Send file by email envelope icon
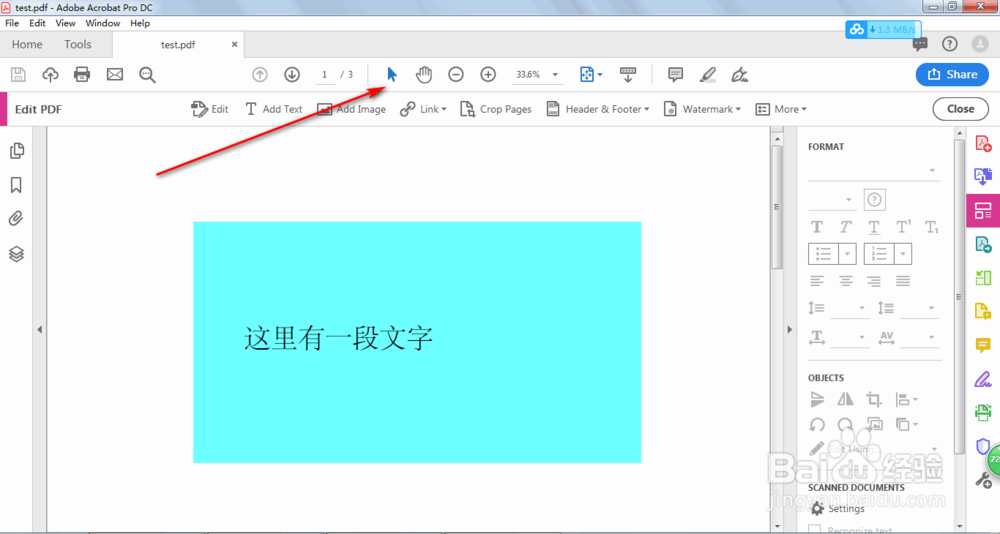The image size is (1000, 534). [115, 75]
